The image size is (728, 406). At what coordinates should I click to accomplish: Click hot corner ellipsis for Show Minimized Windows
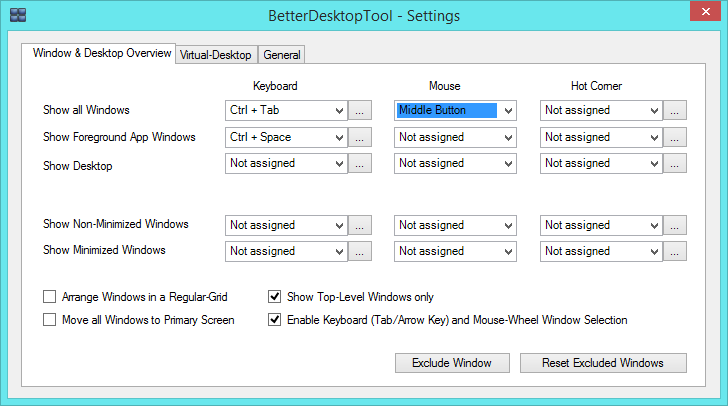[x=675, y=251]
